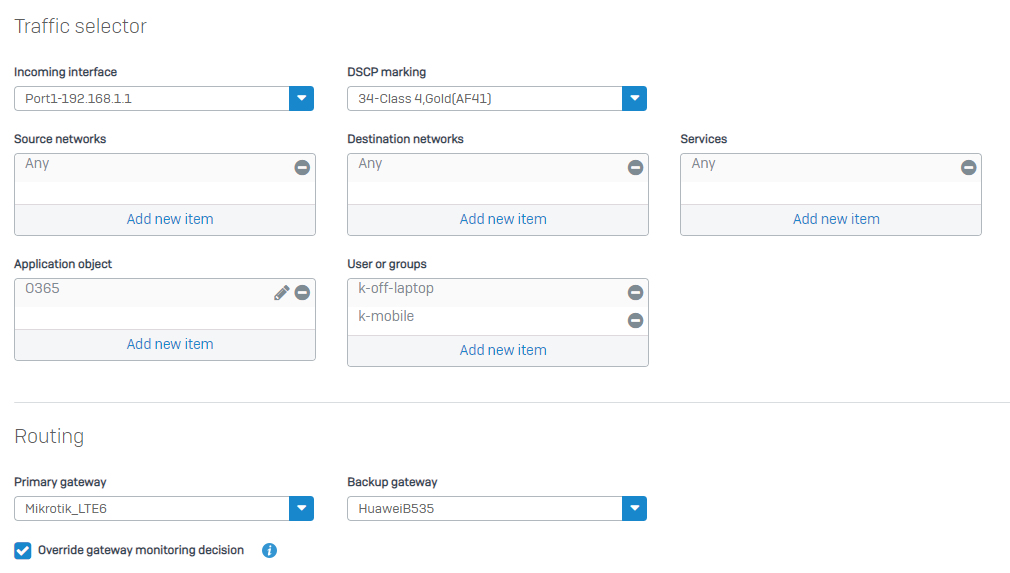Add new item to Source networks
This screenshot has width=1010, height=573.
(170, 220)
